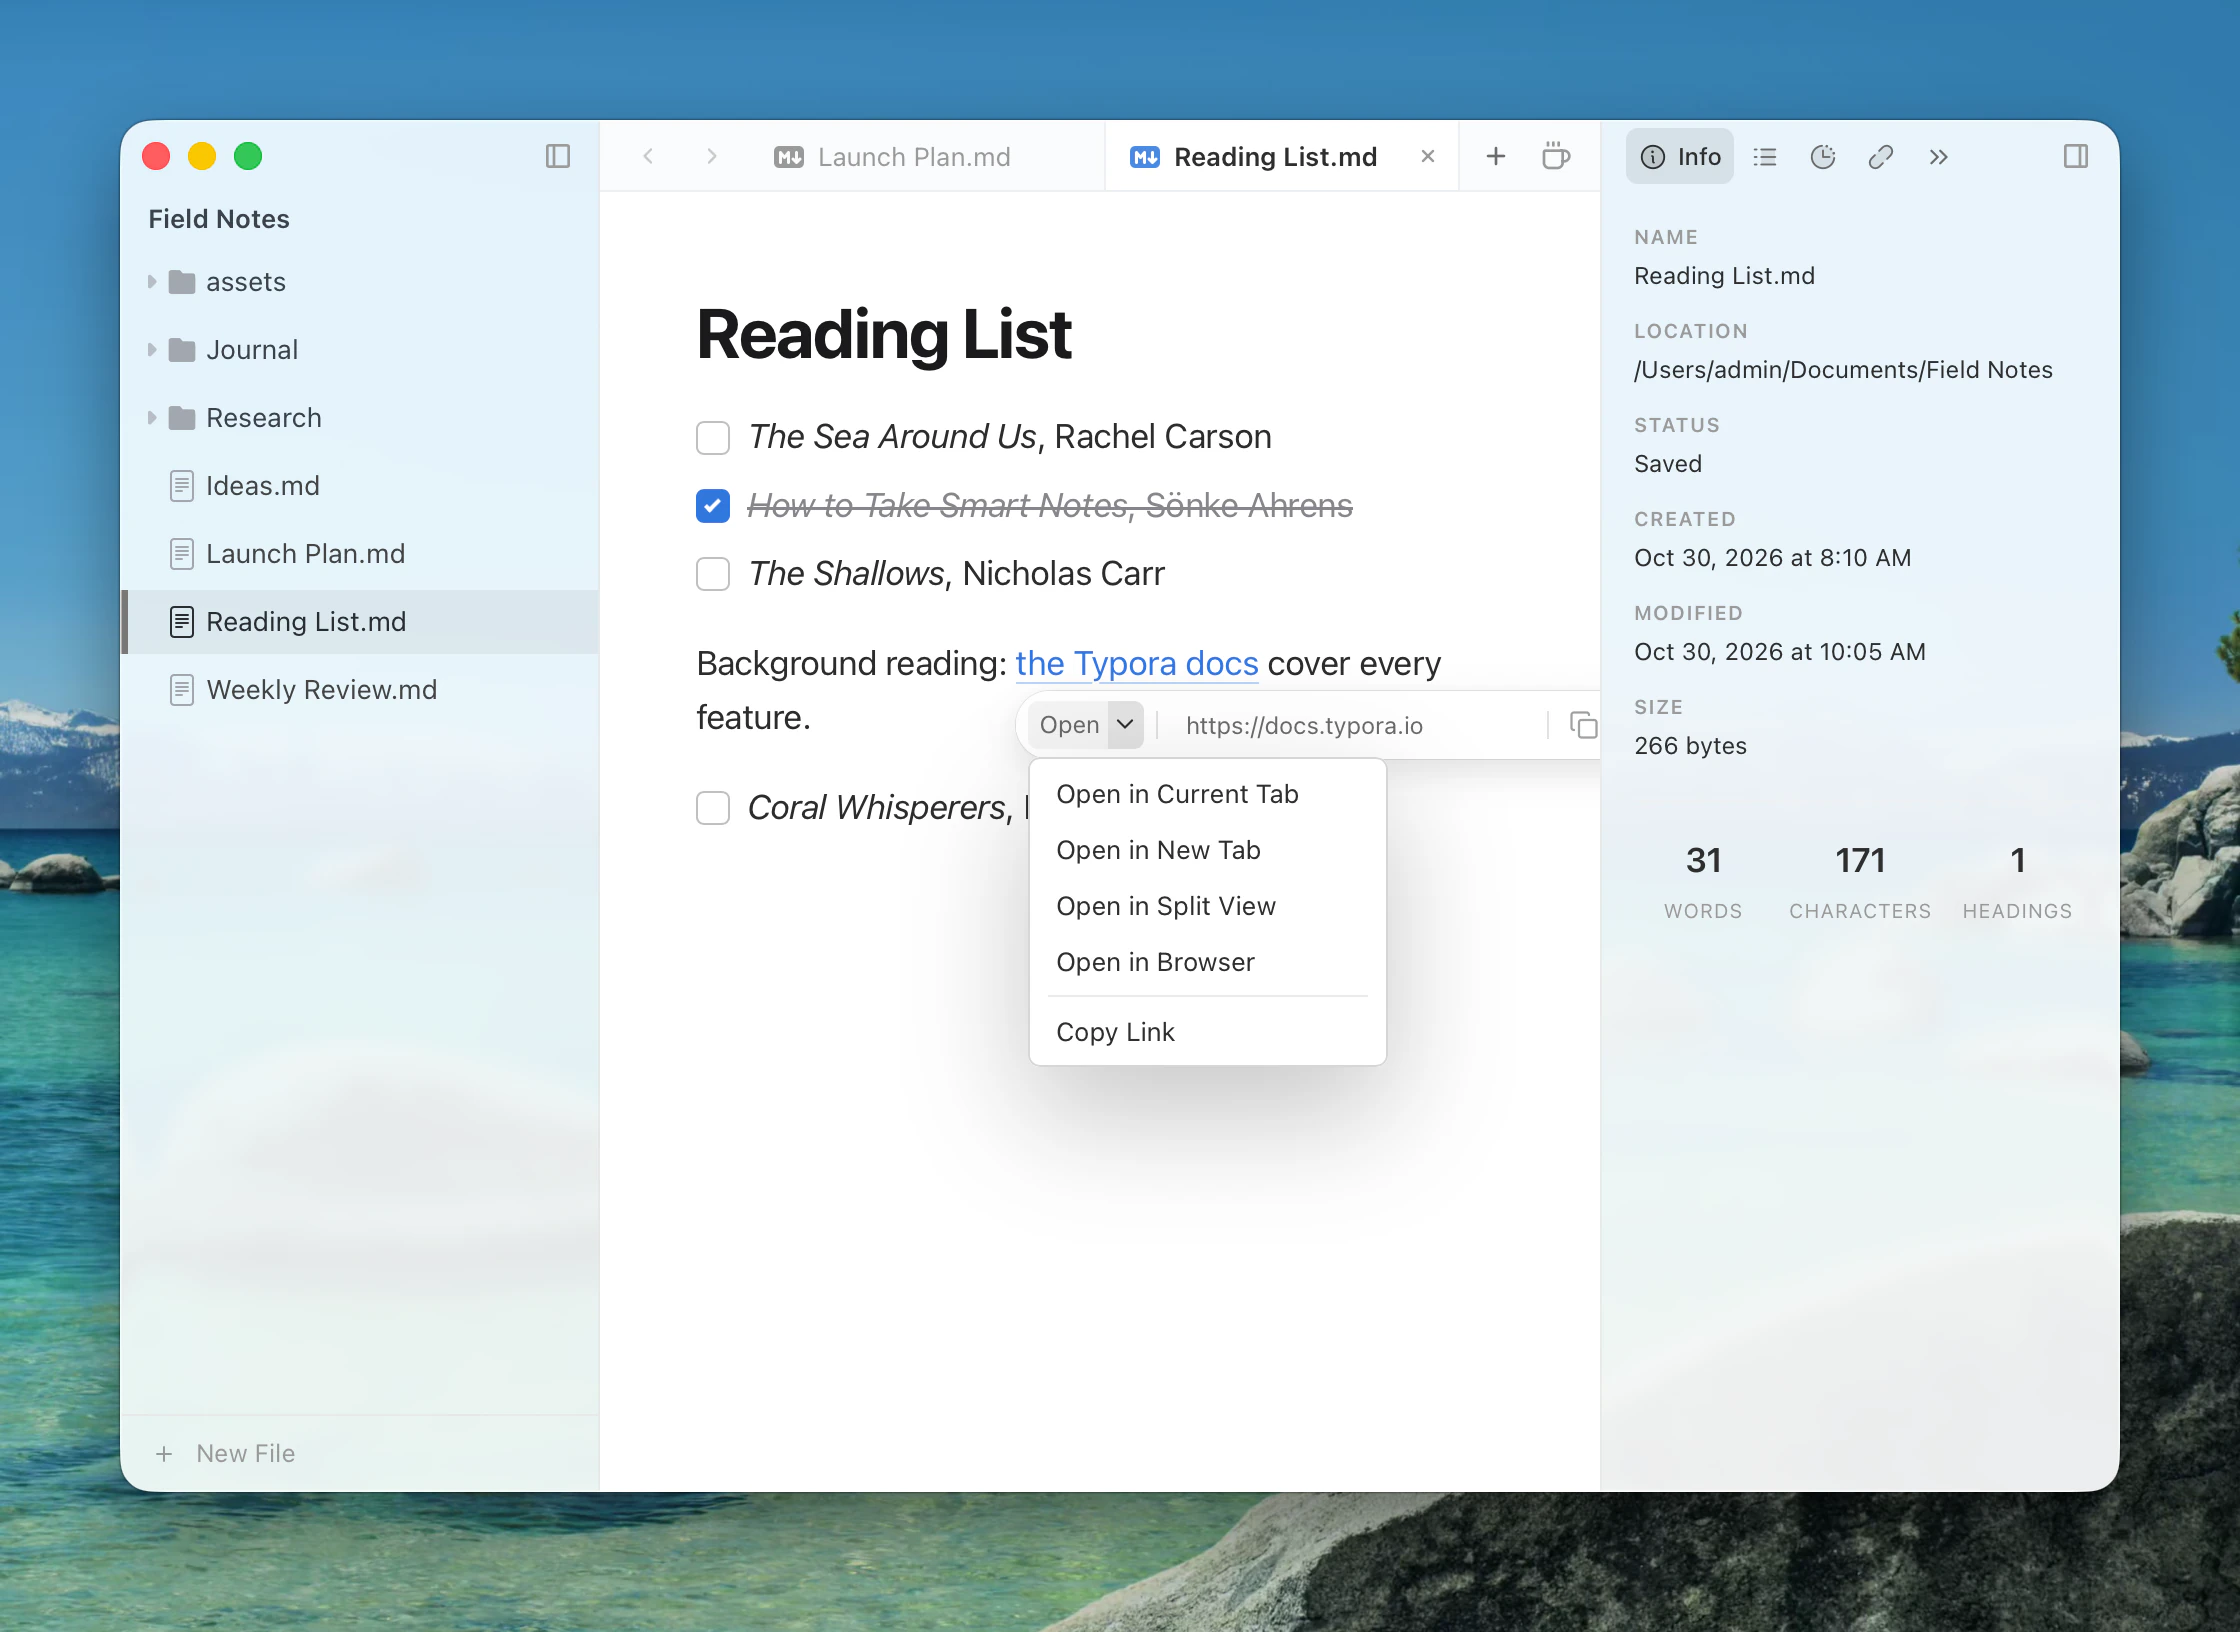Choose Open in Browser
Image resolution: width=2240 pixels, height=1632 pixels.
1207,962
